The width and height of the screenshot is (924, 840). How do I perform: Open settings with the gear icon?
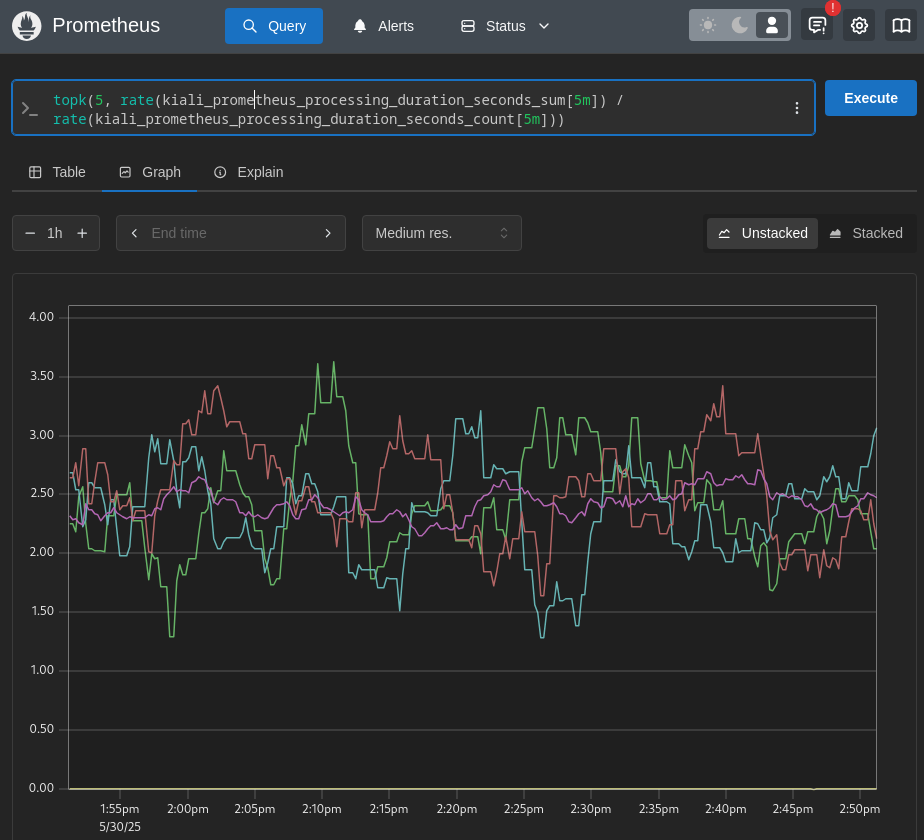click(858, 25)
